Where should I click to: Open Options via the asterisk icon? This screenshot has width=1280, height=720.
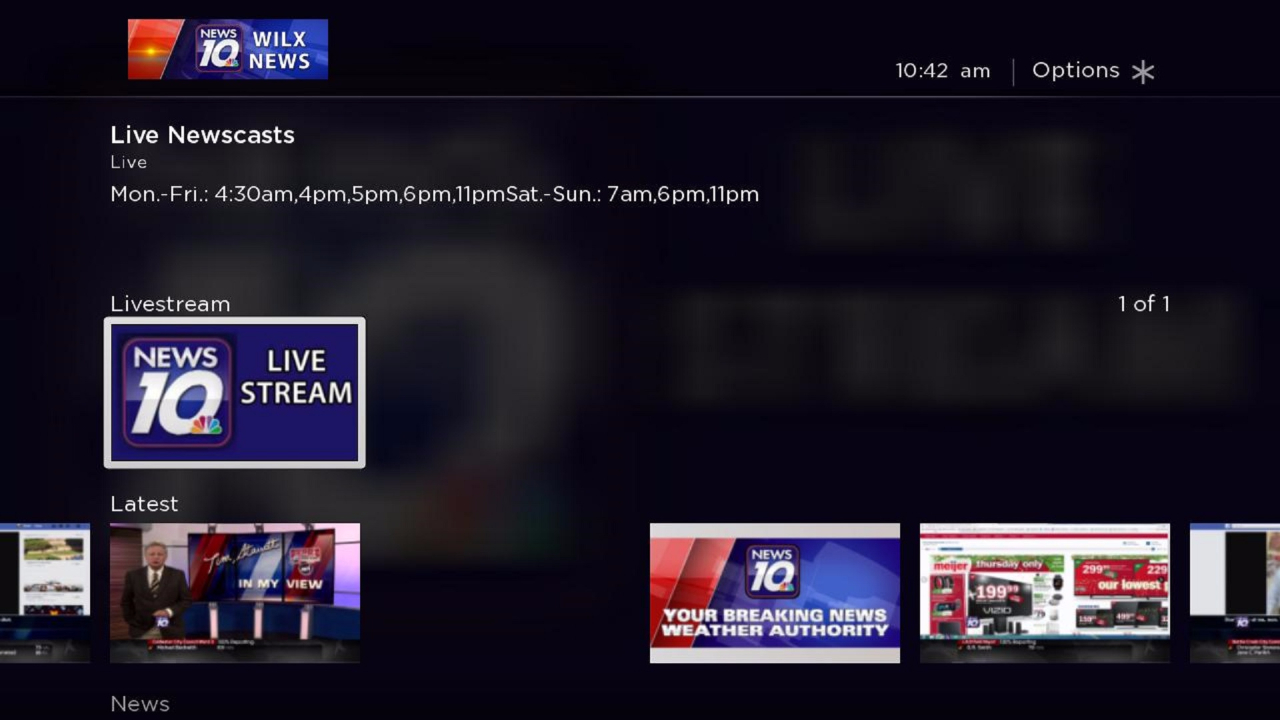tap(1143, 70)
